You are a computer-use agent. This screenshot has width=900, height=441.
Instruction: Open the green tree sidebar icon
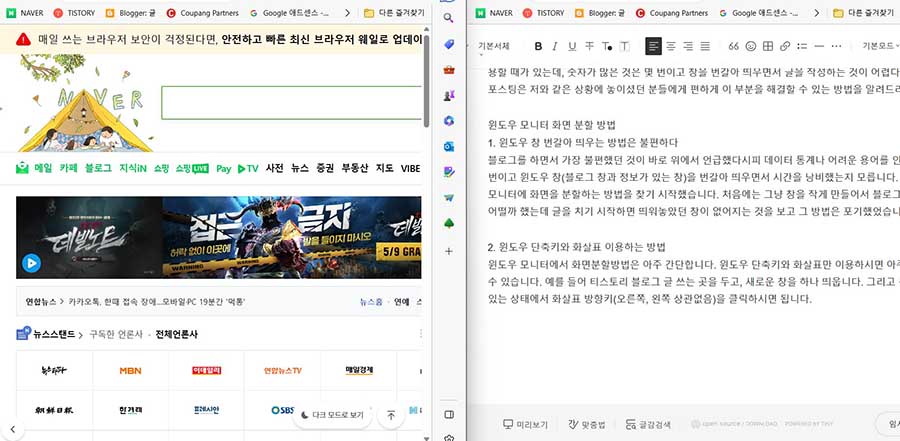(x=449, y=223)
